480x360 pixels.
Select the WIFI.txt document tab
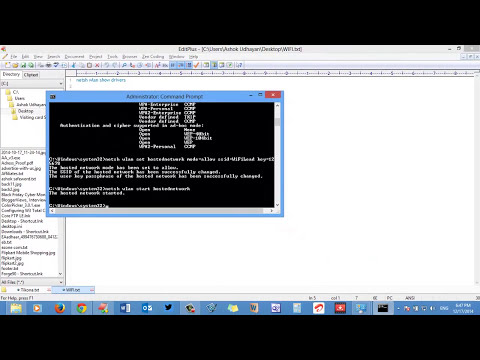point(73,290)
